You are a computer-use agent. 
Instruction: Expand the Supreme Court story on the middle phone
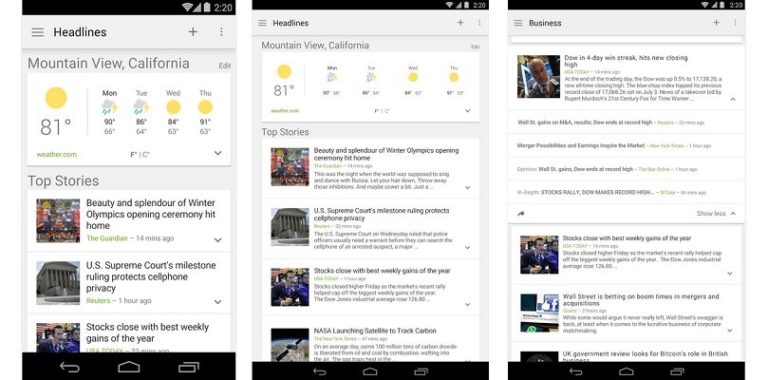[x=468, y=248]
